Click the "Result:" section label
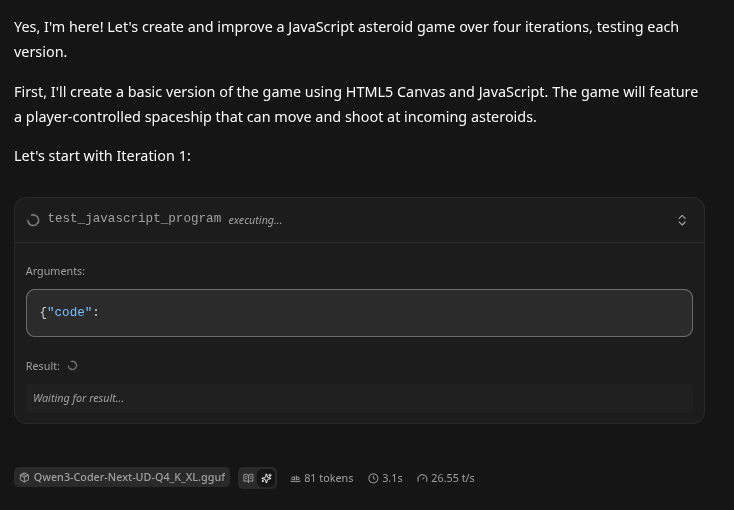 tap(42, 366)
